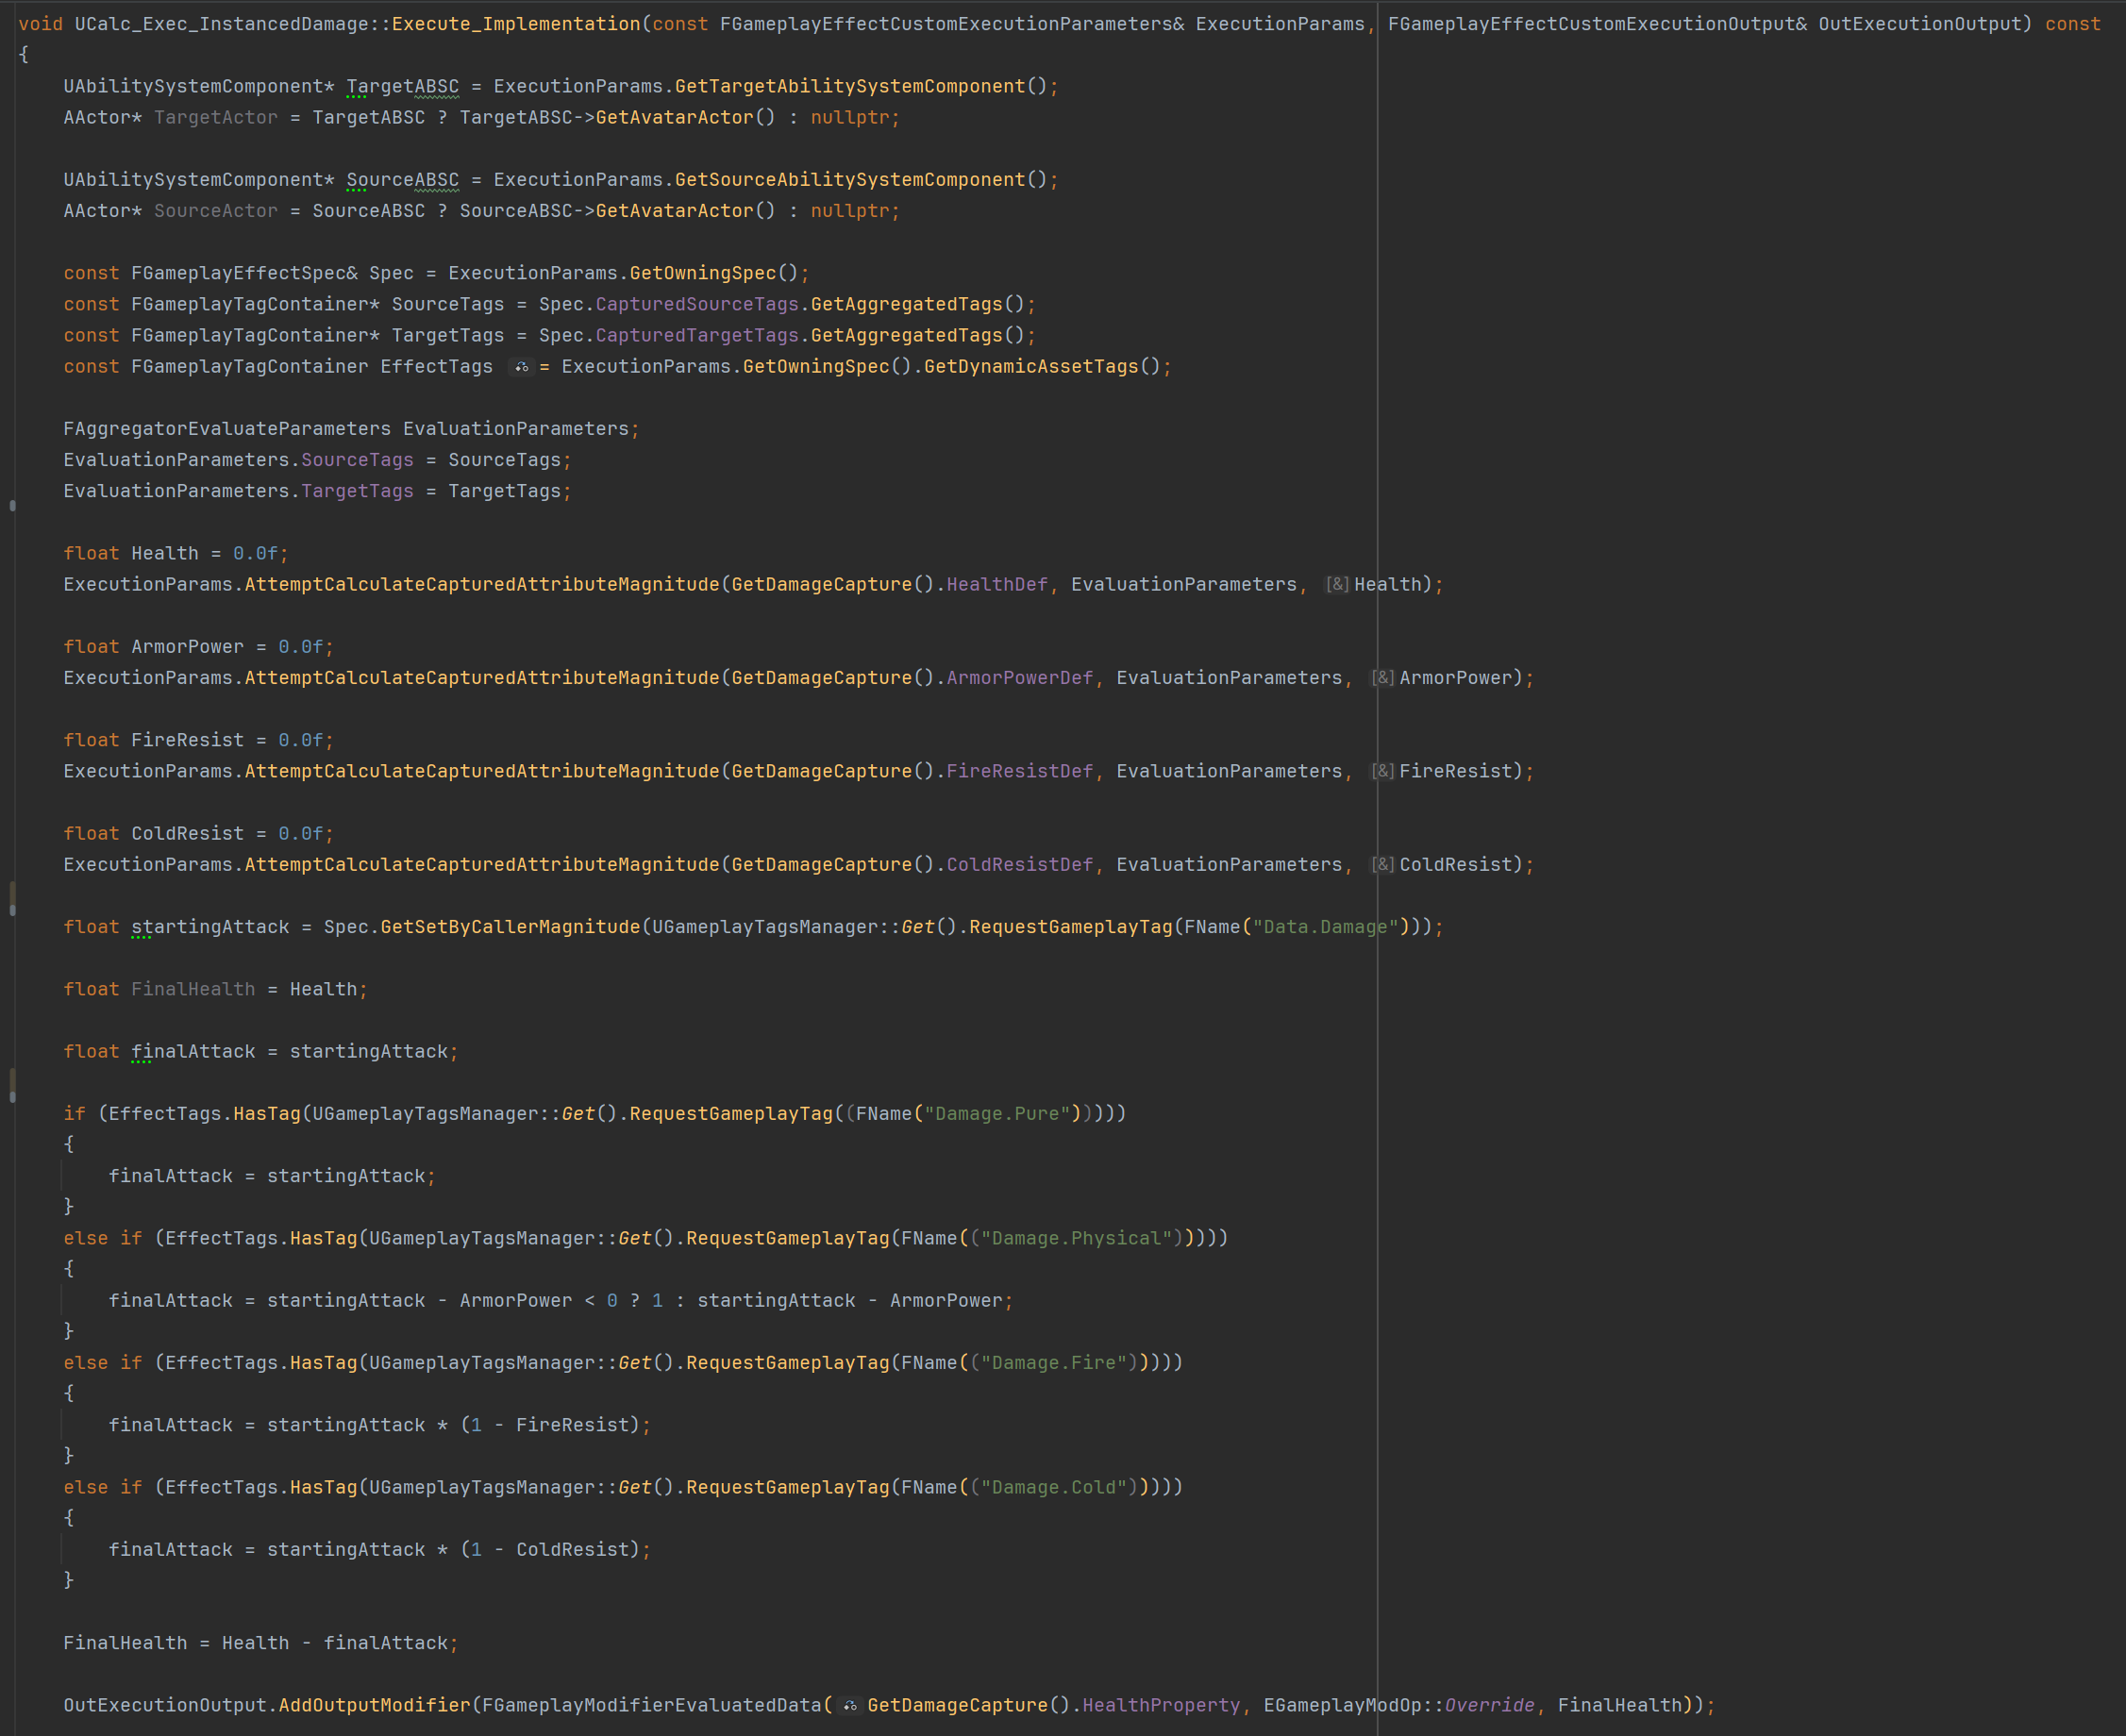Click the Execute_Implementation function name

click(515, 24)
